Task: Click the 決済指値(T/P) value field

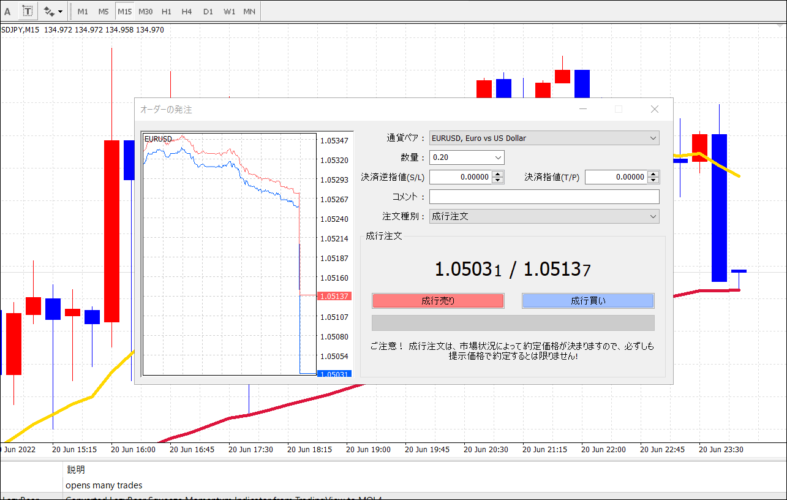Action: tap(616, 177)
